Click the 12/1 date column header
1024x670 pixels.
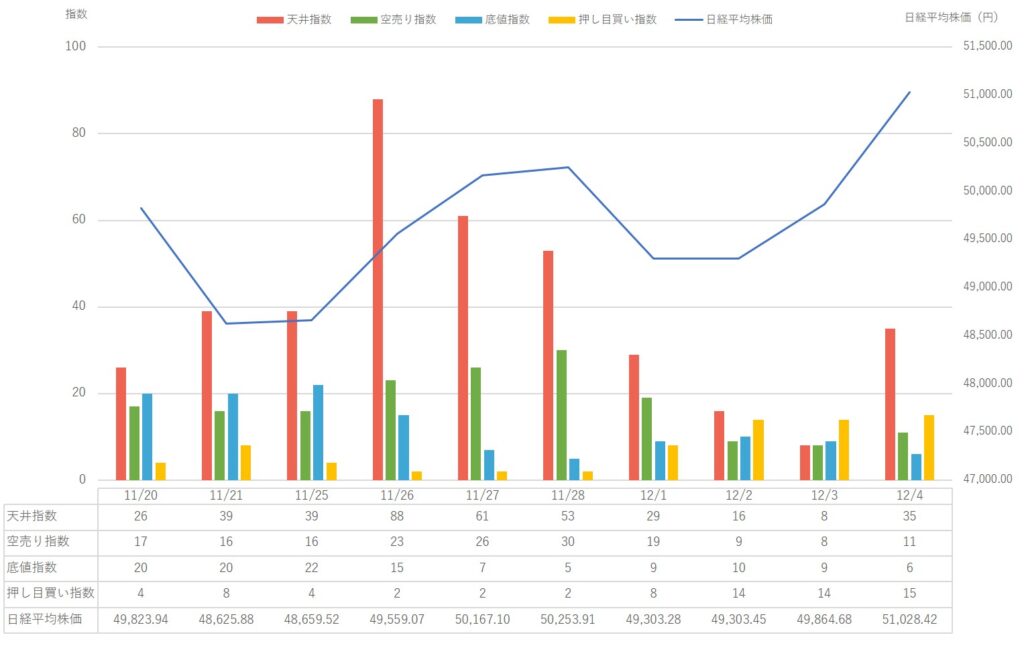coord(654,495)
